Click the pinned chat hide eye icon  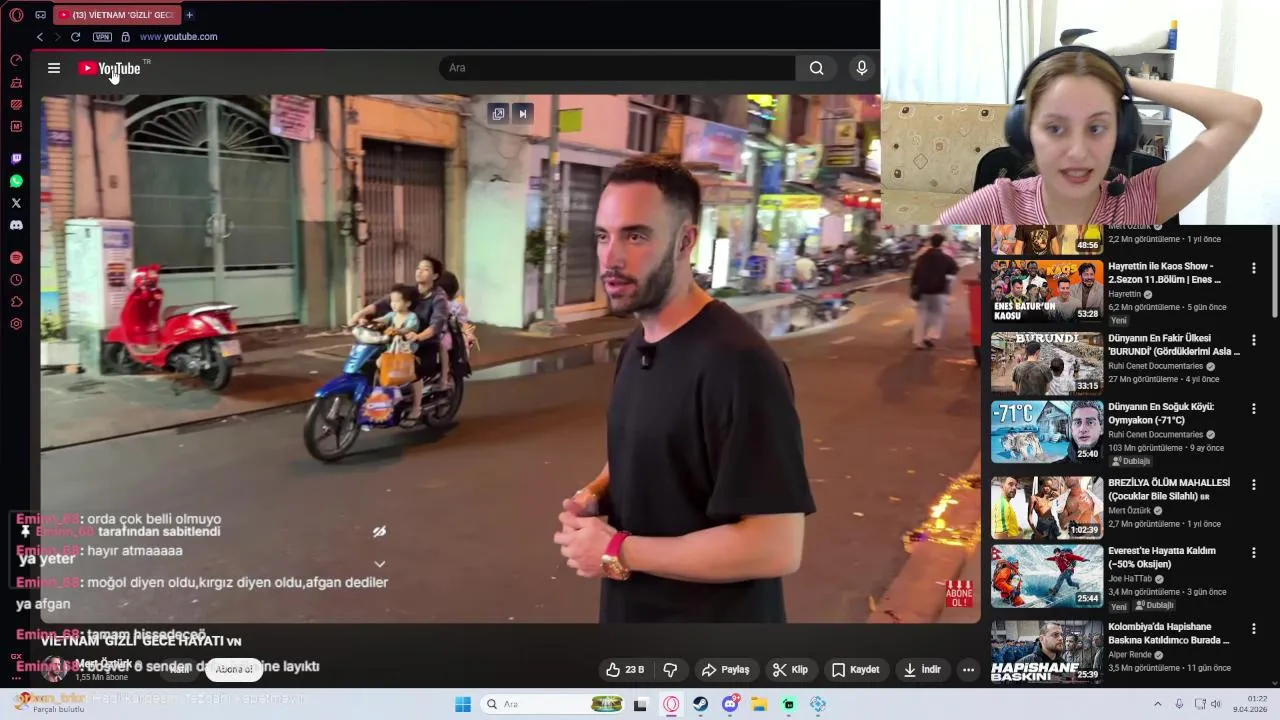(x=379, y=532)
